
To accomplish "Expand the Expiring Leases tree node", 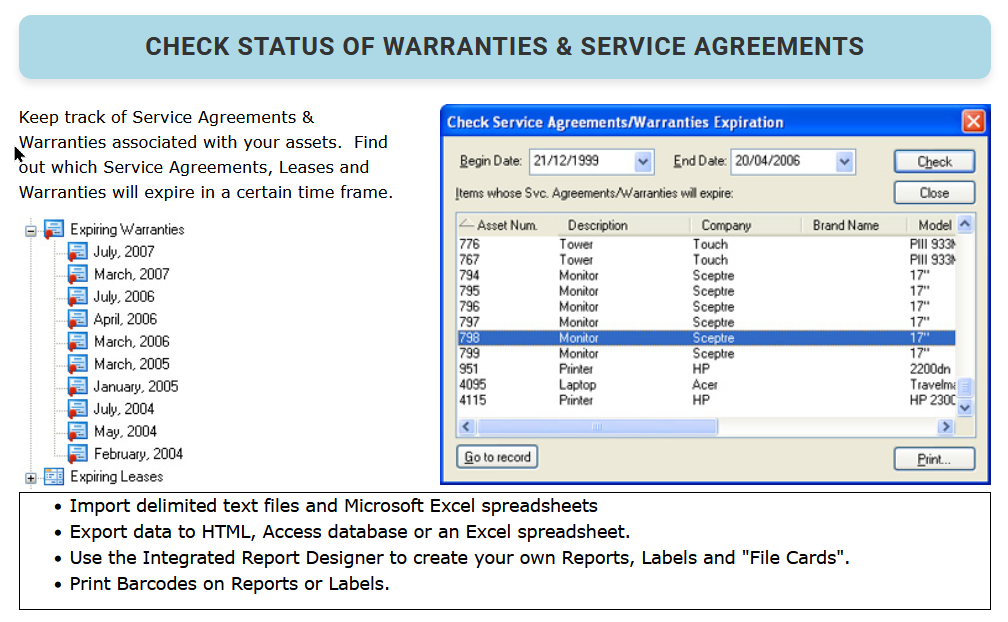I will click(30, 478).
